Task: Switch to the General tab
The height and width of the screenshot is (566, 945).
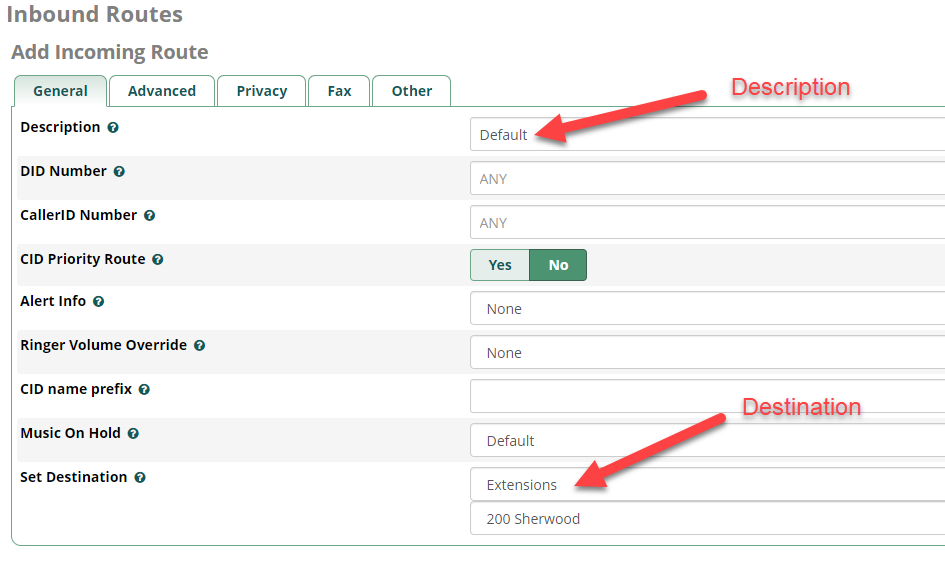Action: pyautogui.click(x=60, y=91)
